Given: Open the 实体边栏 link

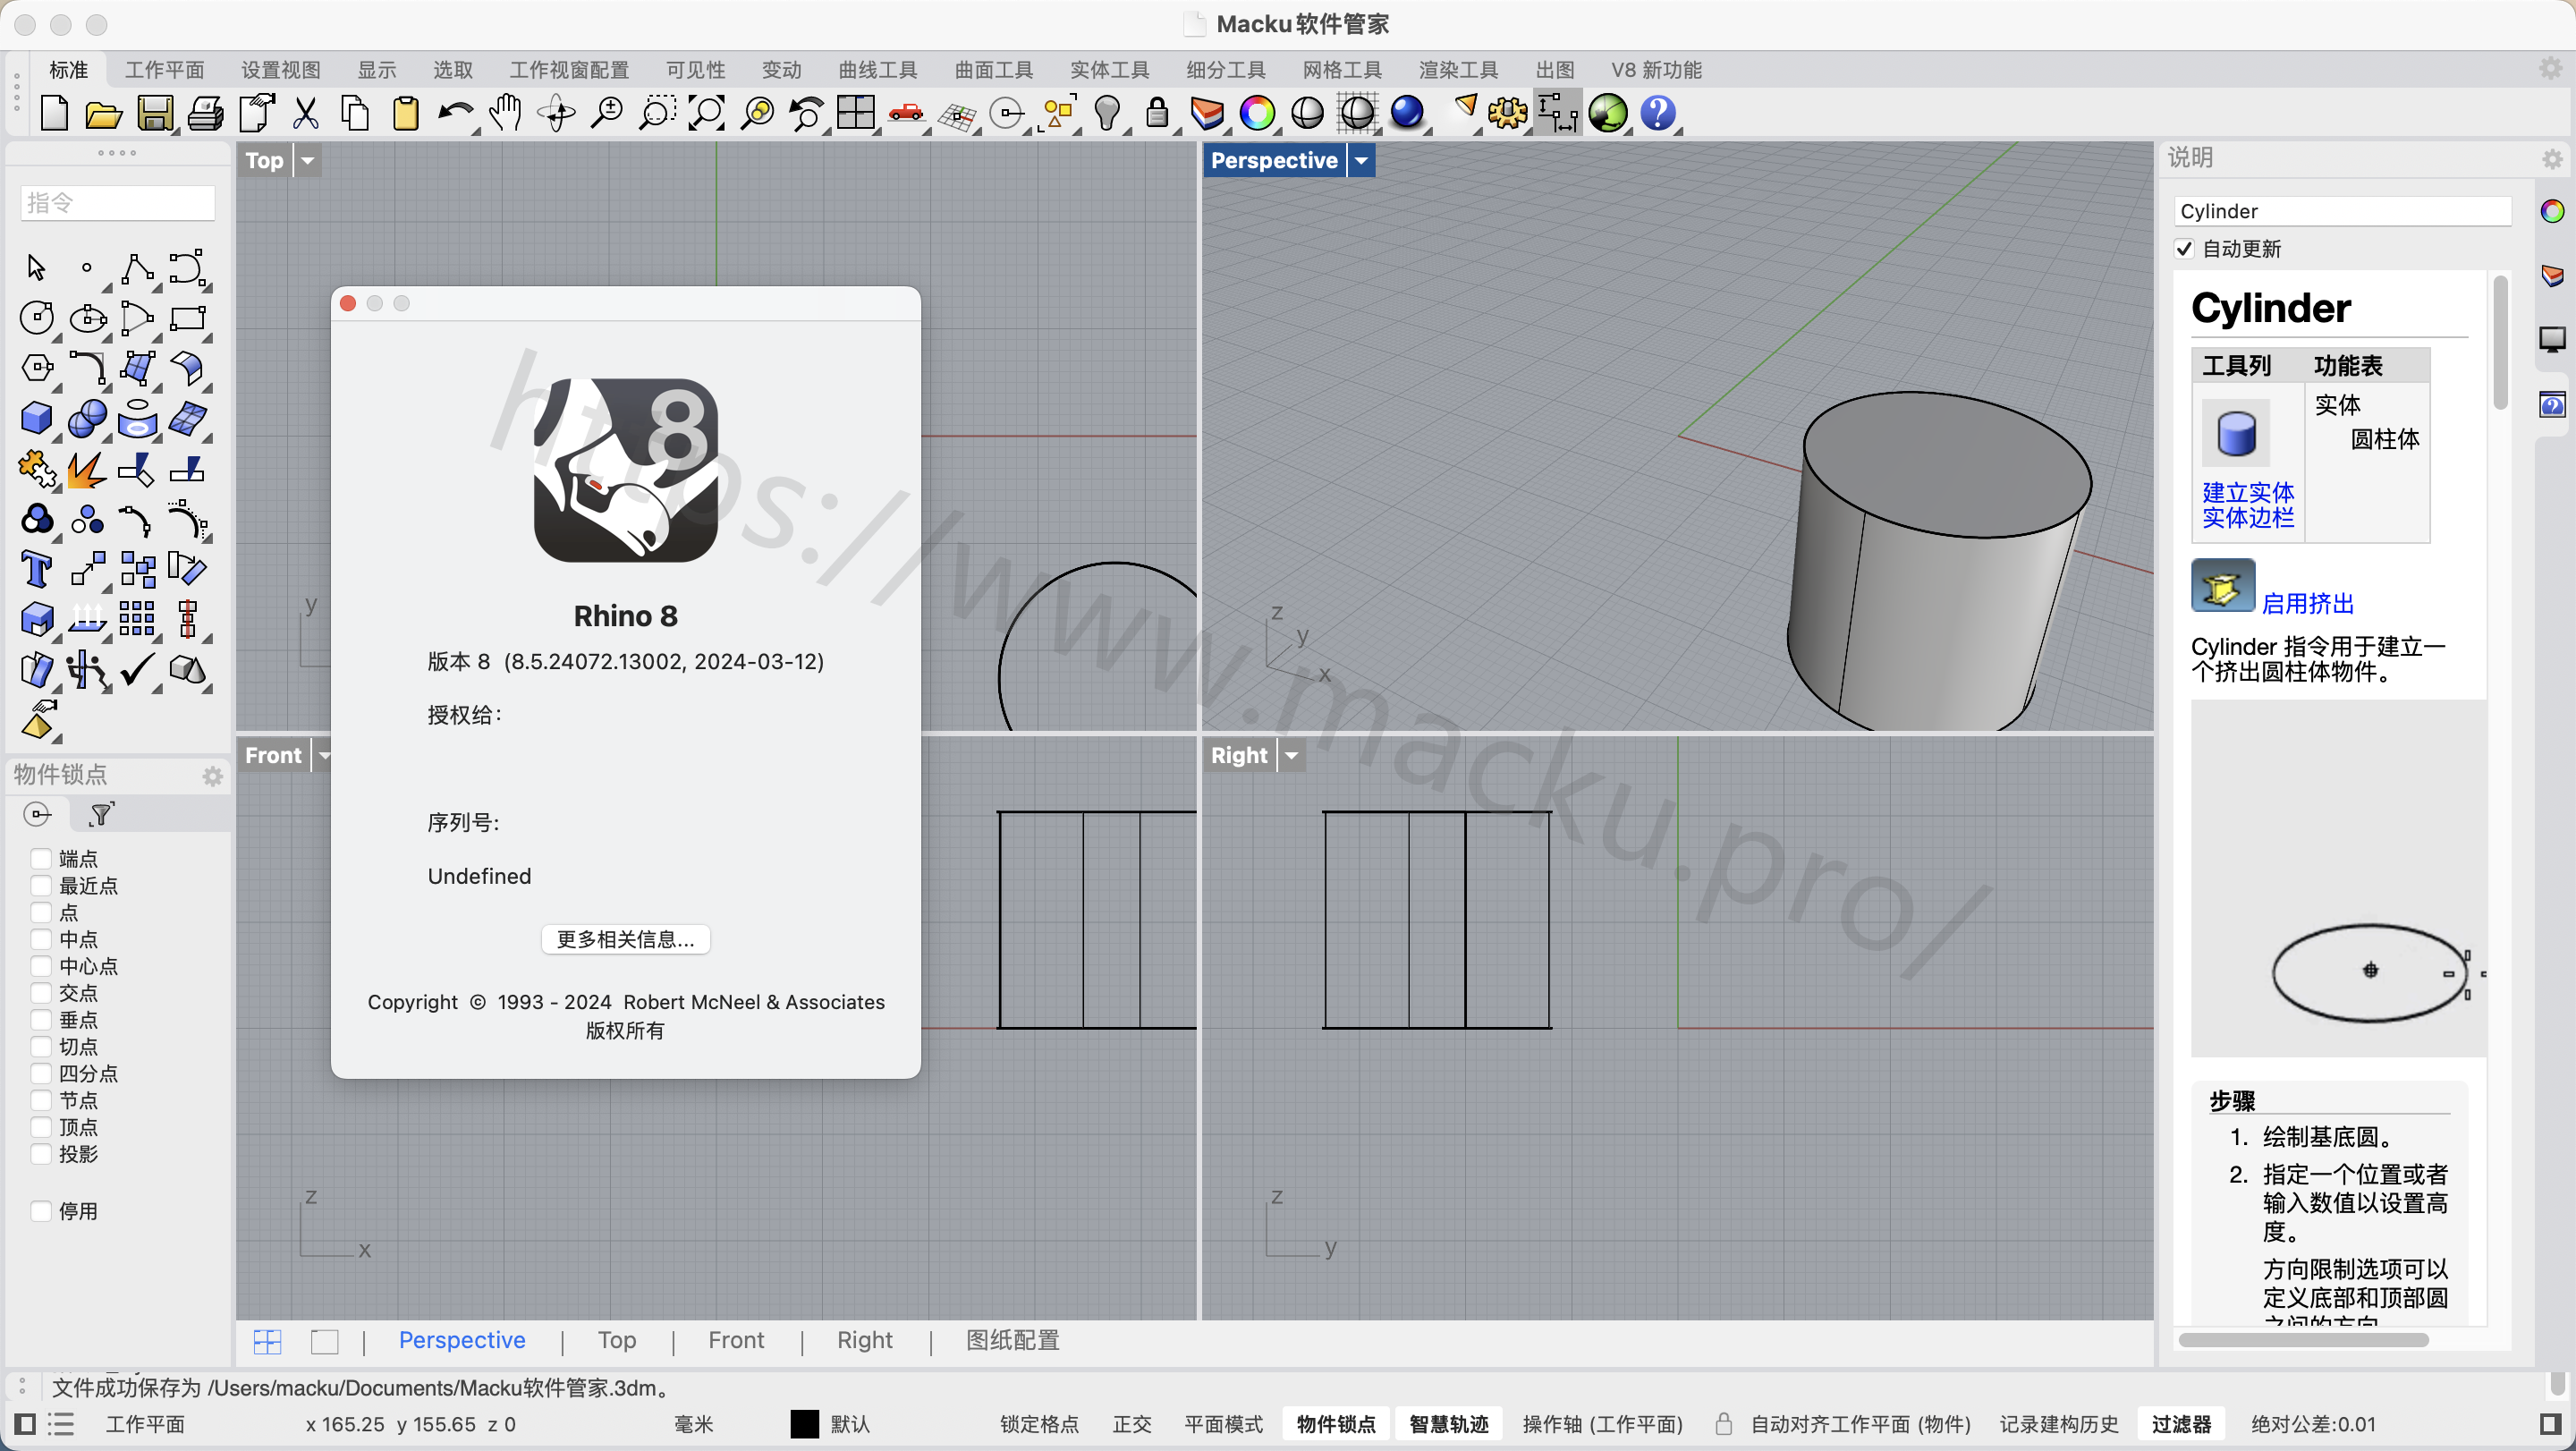Looking at the screenshot, I should pos(2248,518).
